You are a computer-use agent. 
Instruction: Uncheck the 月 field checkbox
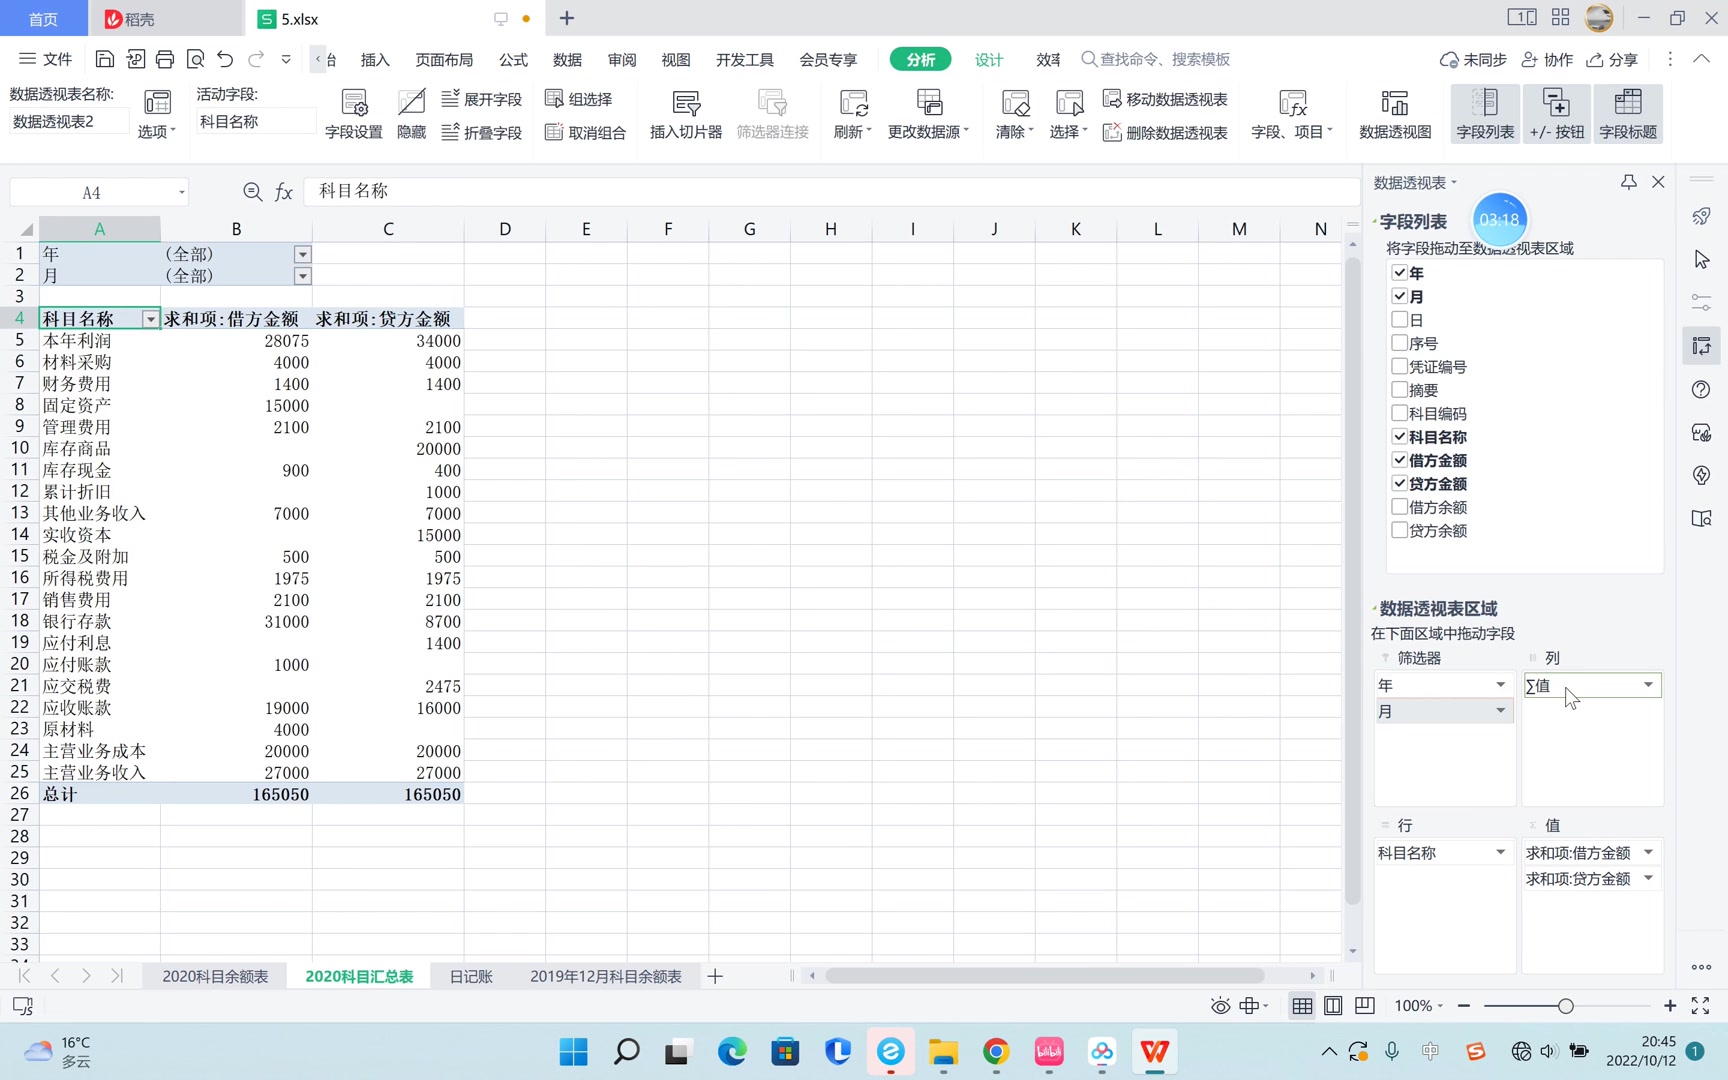coord(1400,296)
